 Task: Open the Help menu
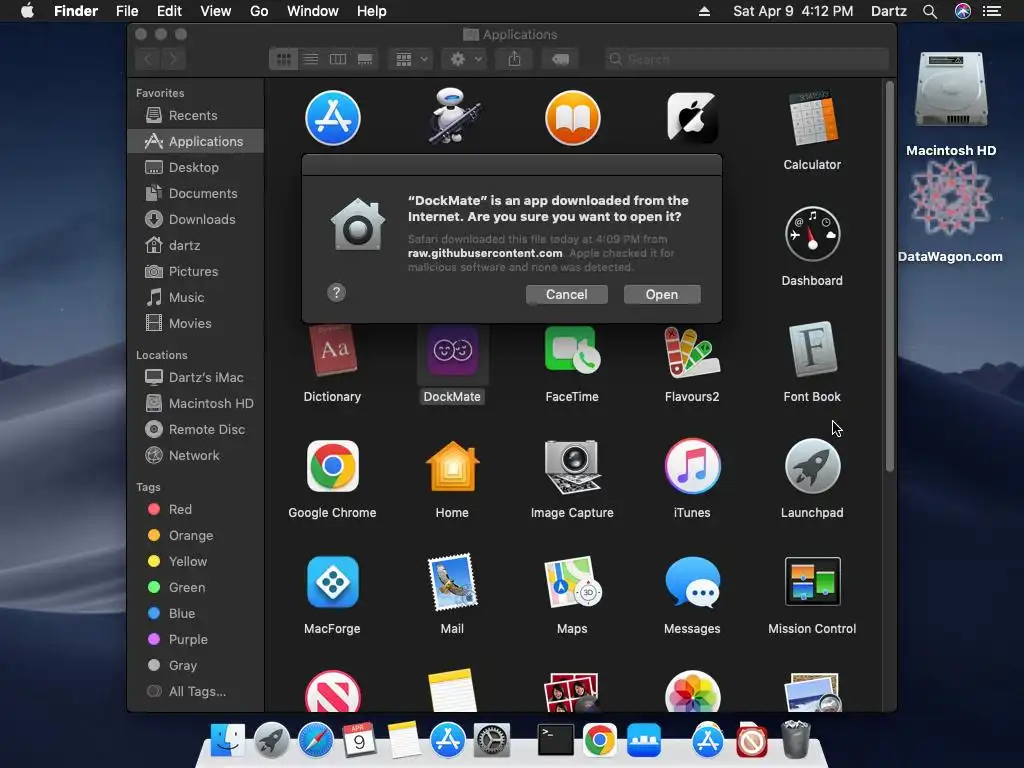pos(372,11)
